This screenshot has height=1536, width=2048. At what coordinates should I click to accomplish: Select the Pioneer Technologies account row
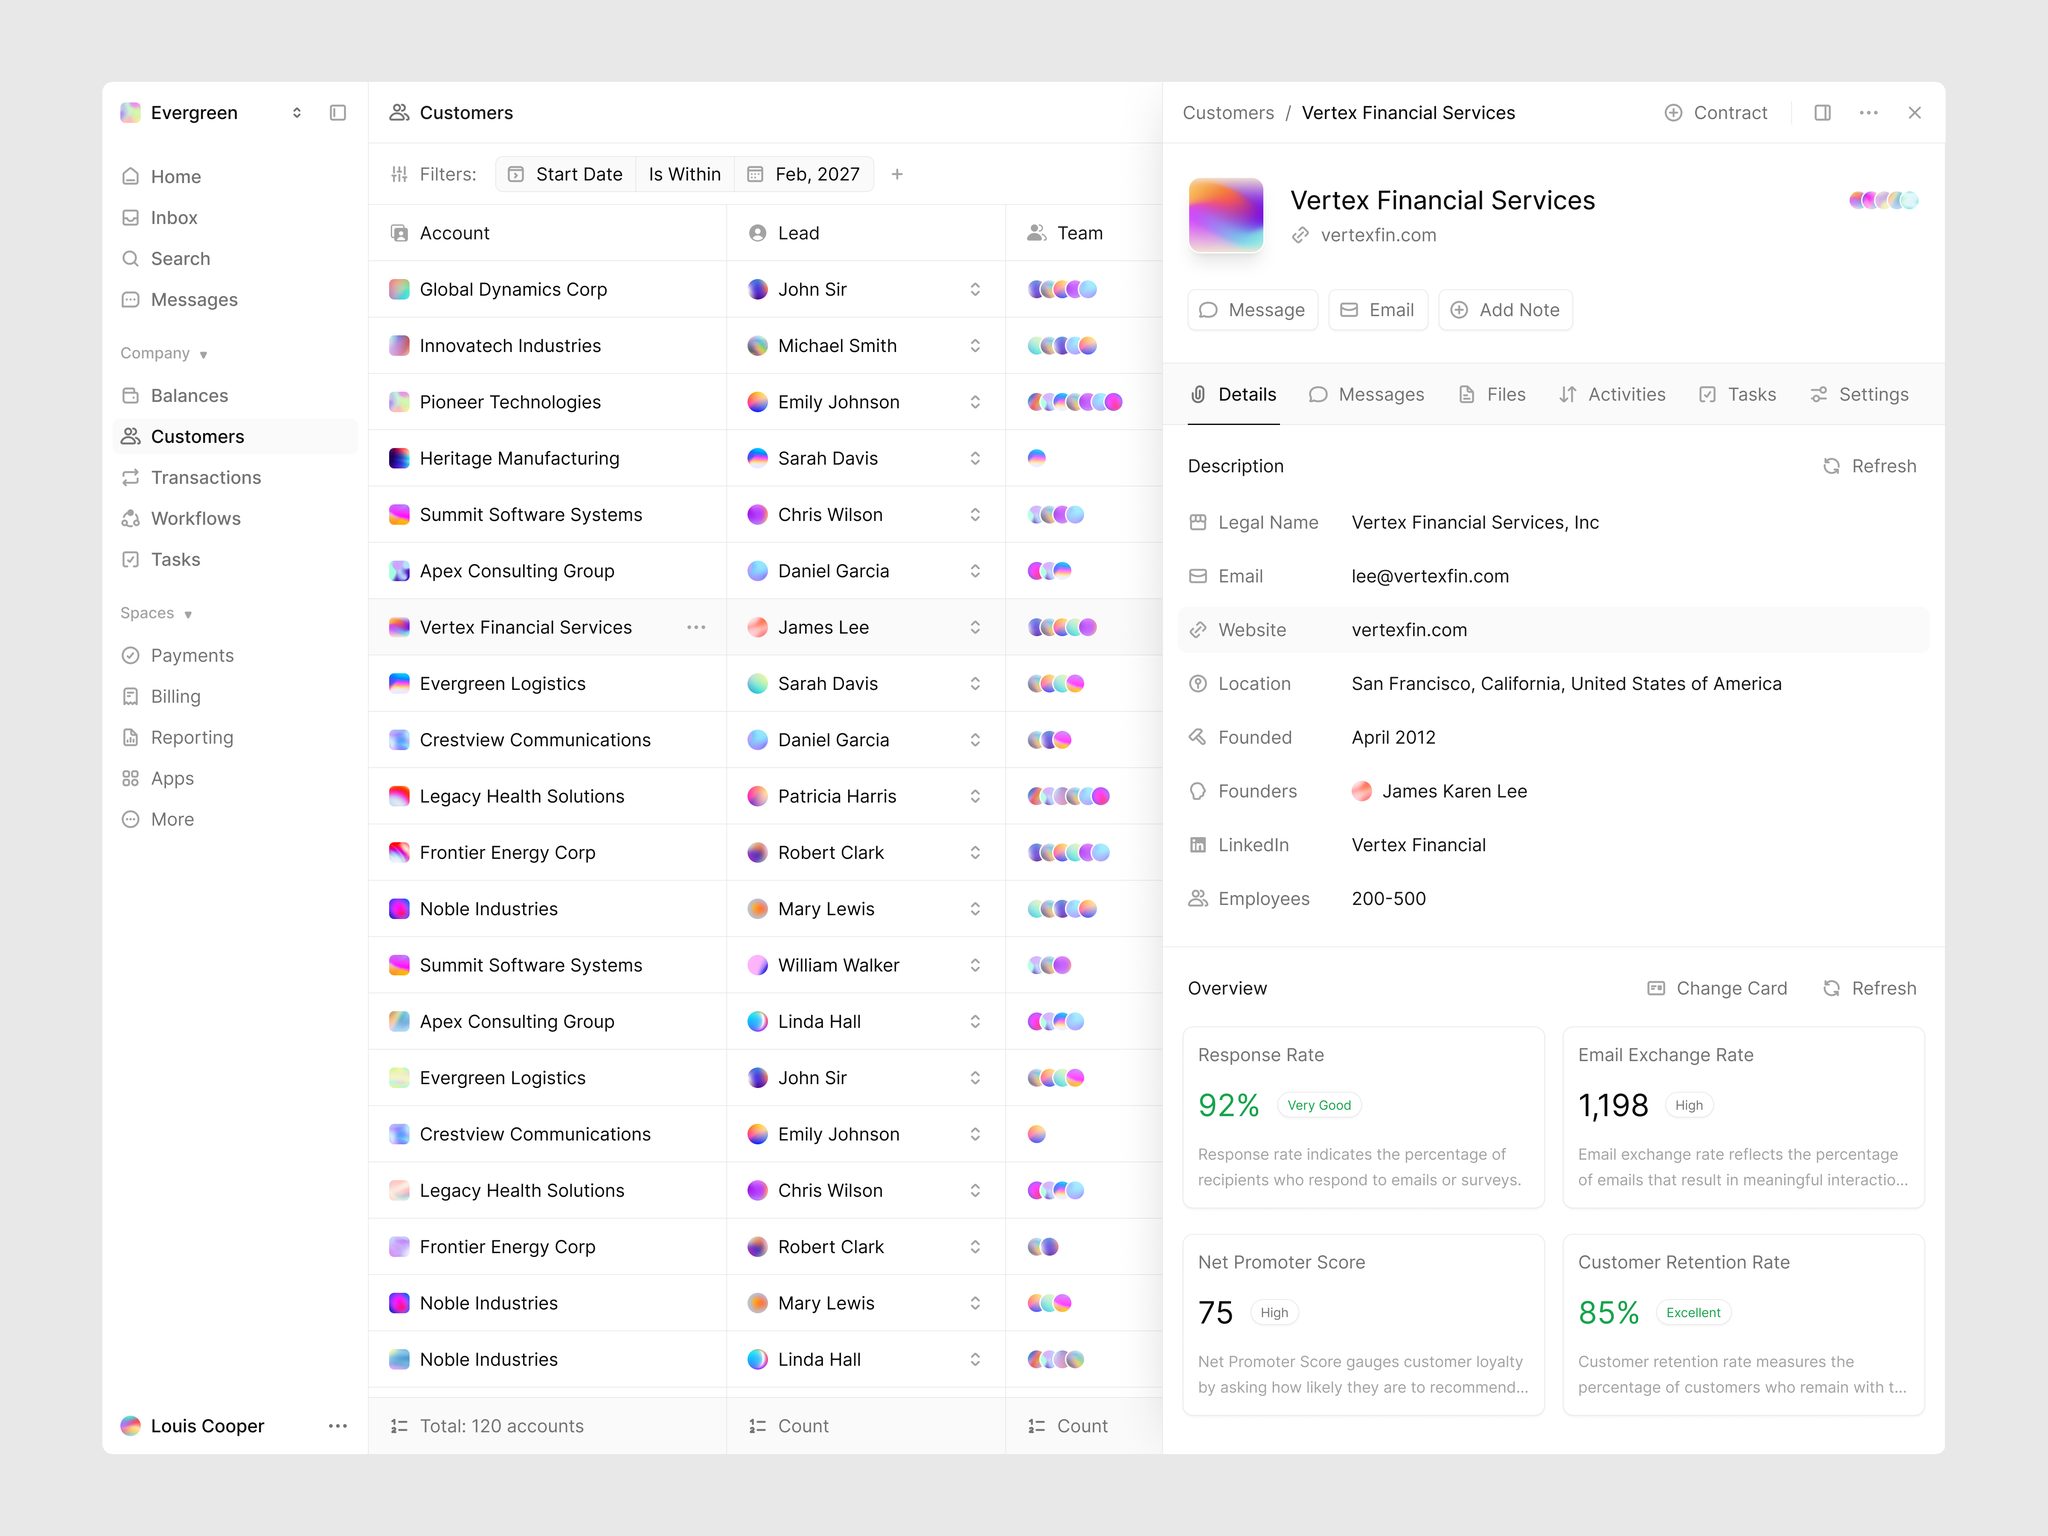pos(547,403)
